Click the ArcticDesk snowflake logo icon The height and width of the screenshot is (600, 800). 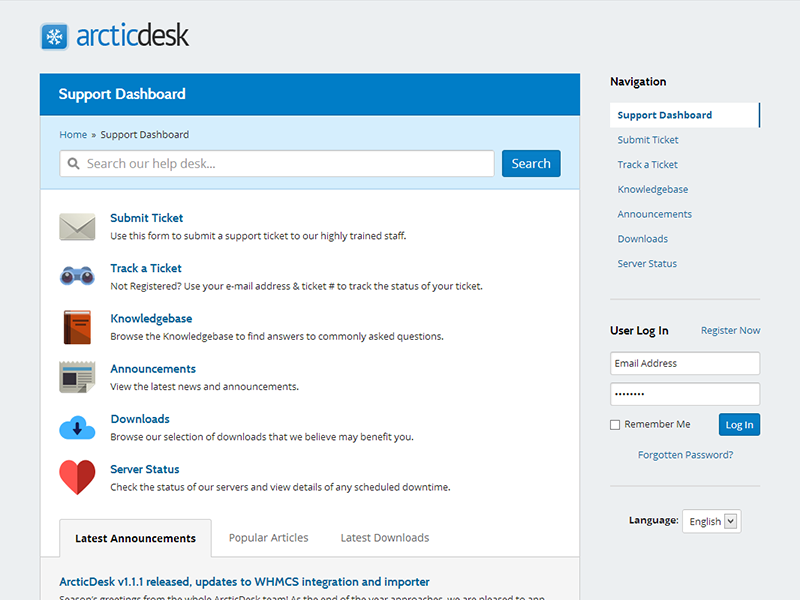pos(54,36)
